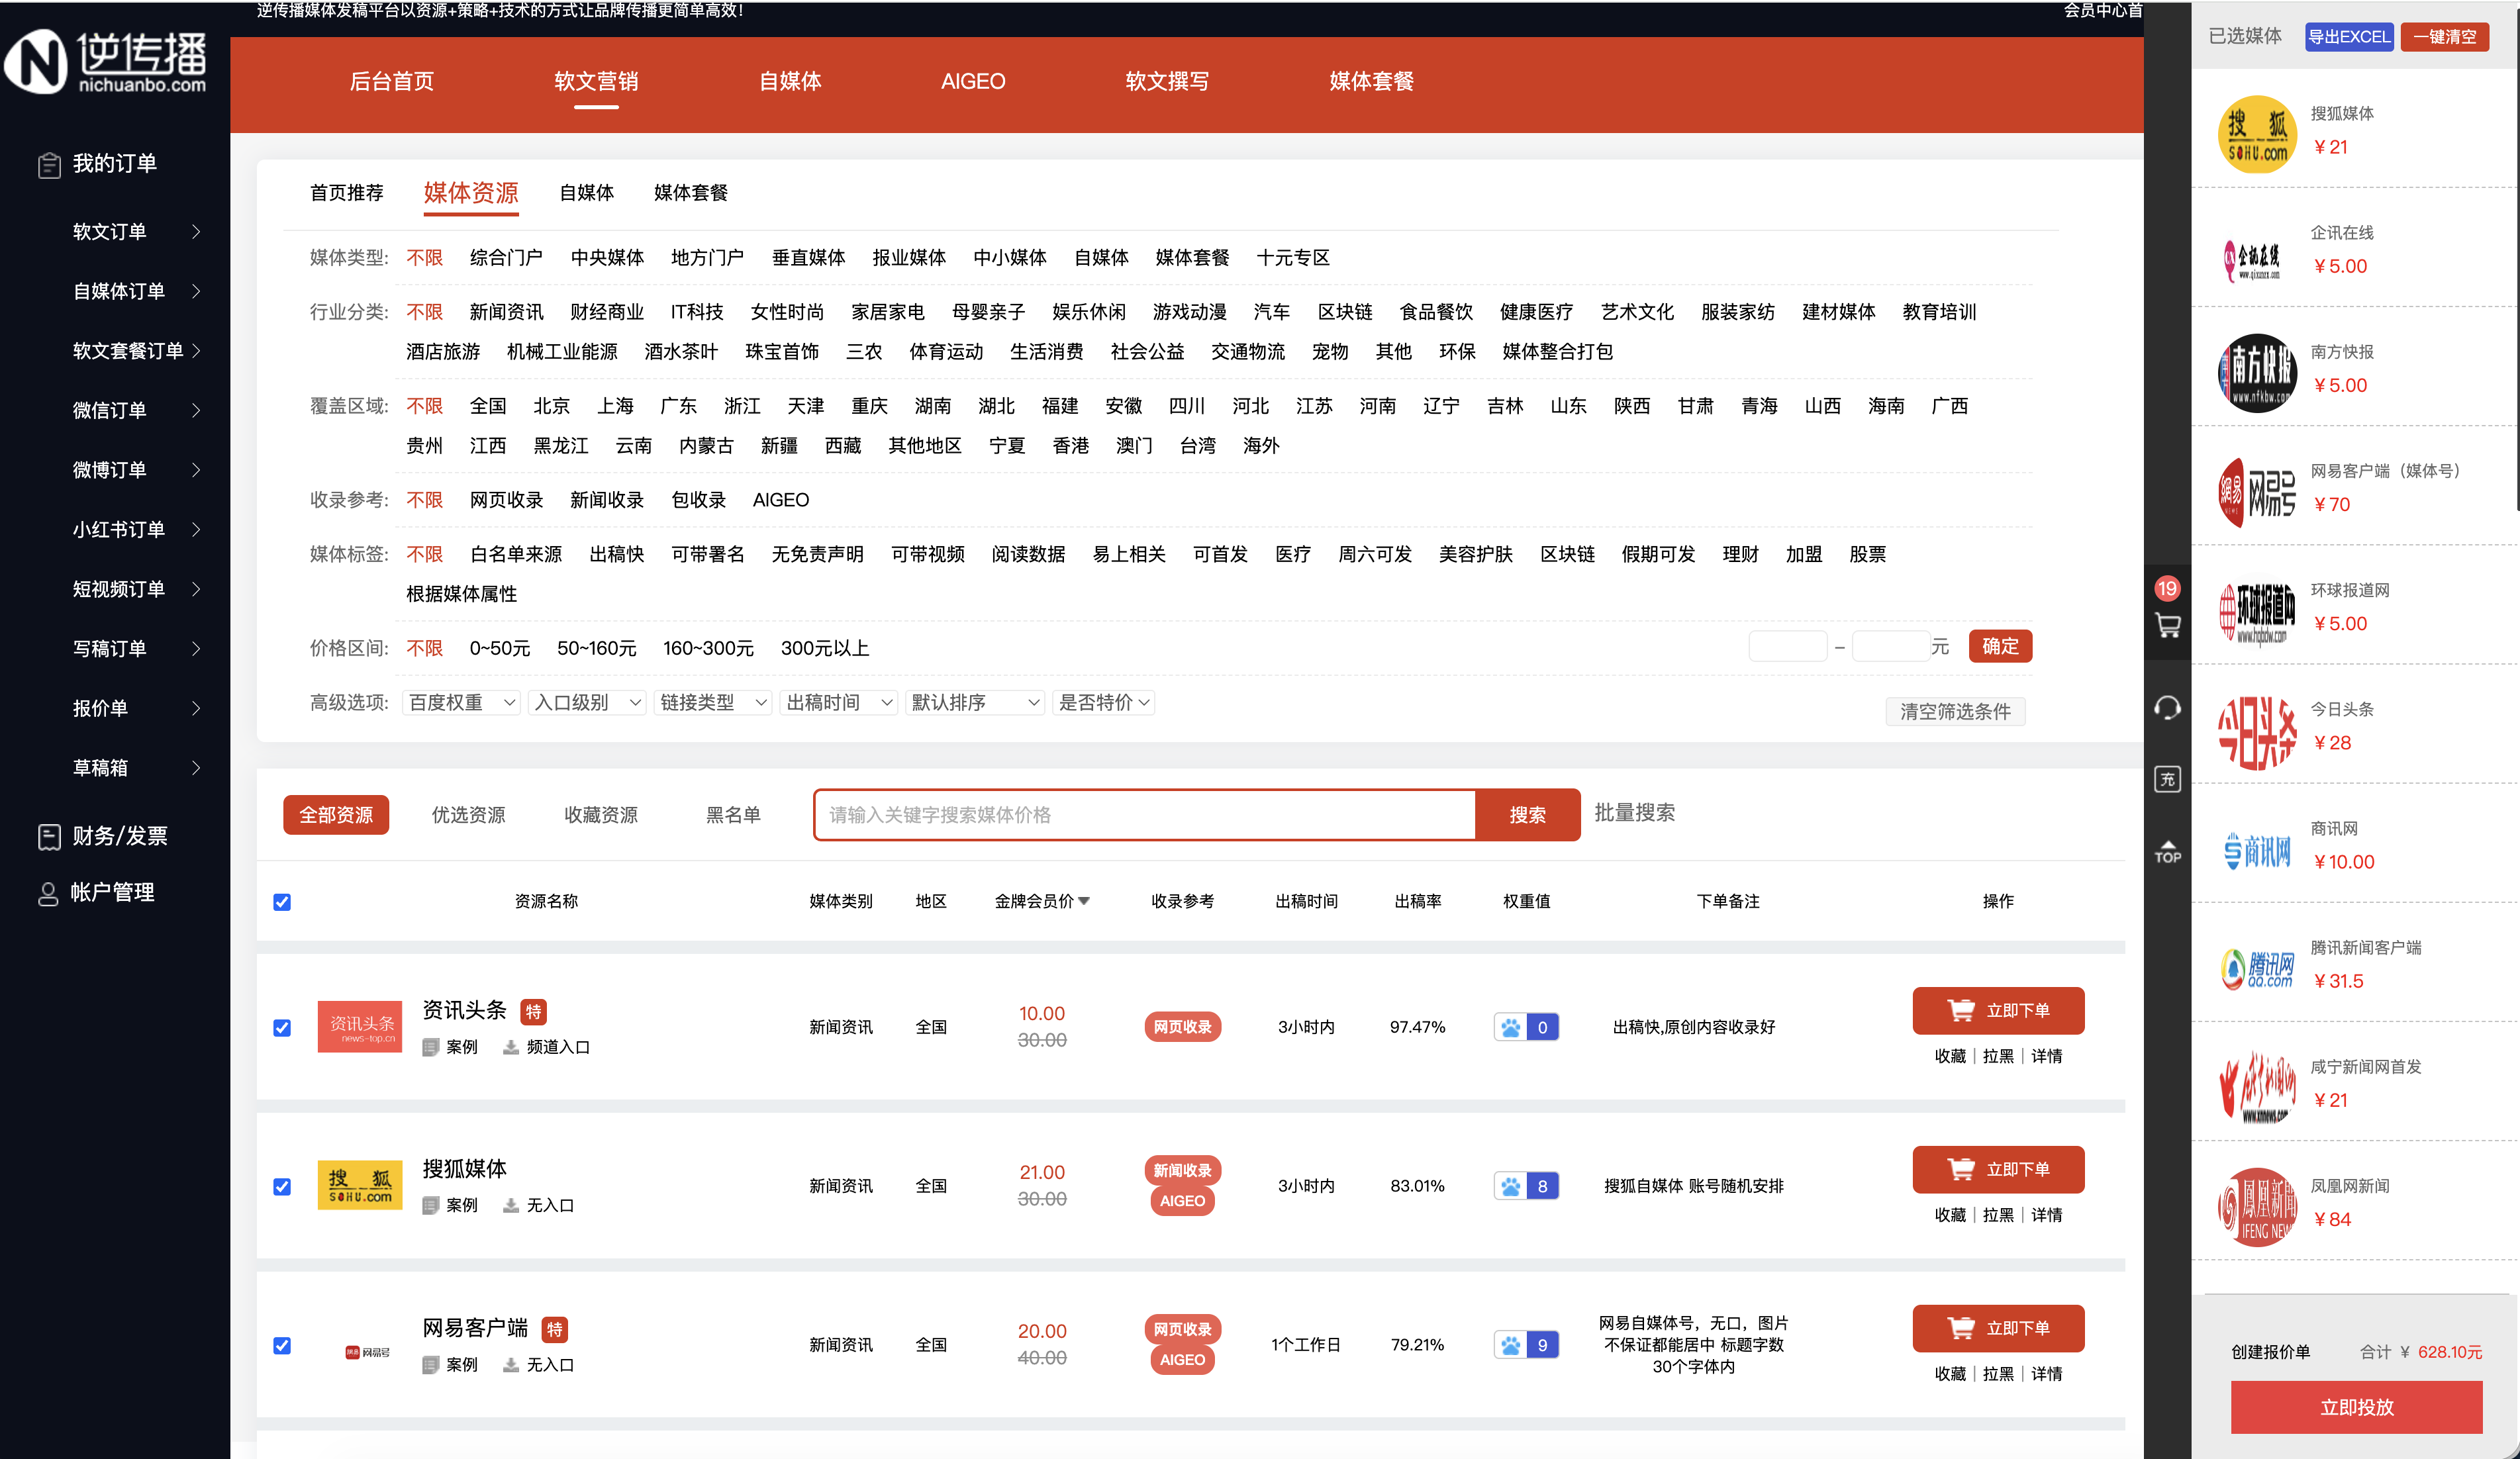Open the 链接类型 dropdown
The width and height of the screenshot is (2520, 1459).
tap(713, 703)
